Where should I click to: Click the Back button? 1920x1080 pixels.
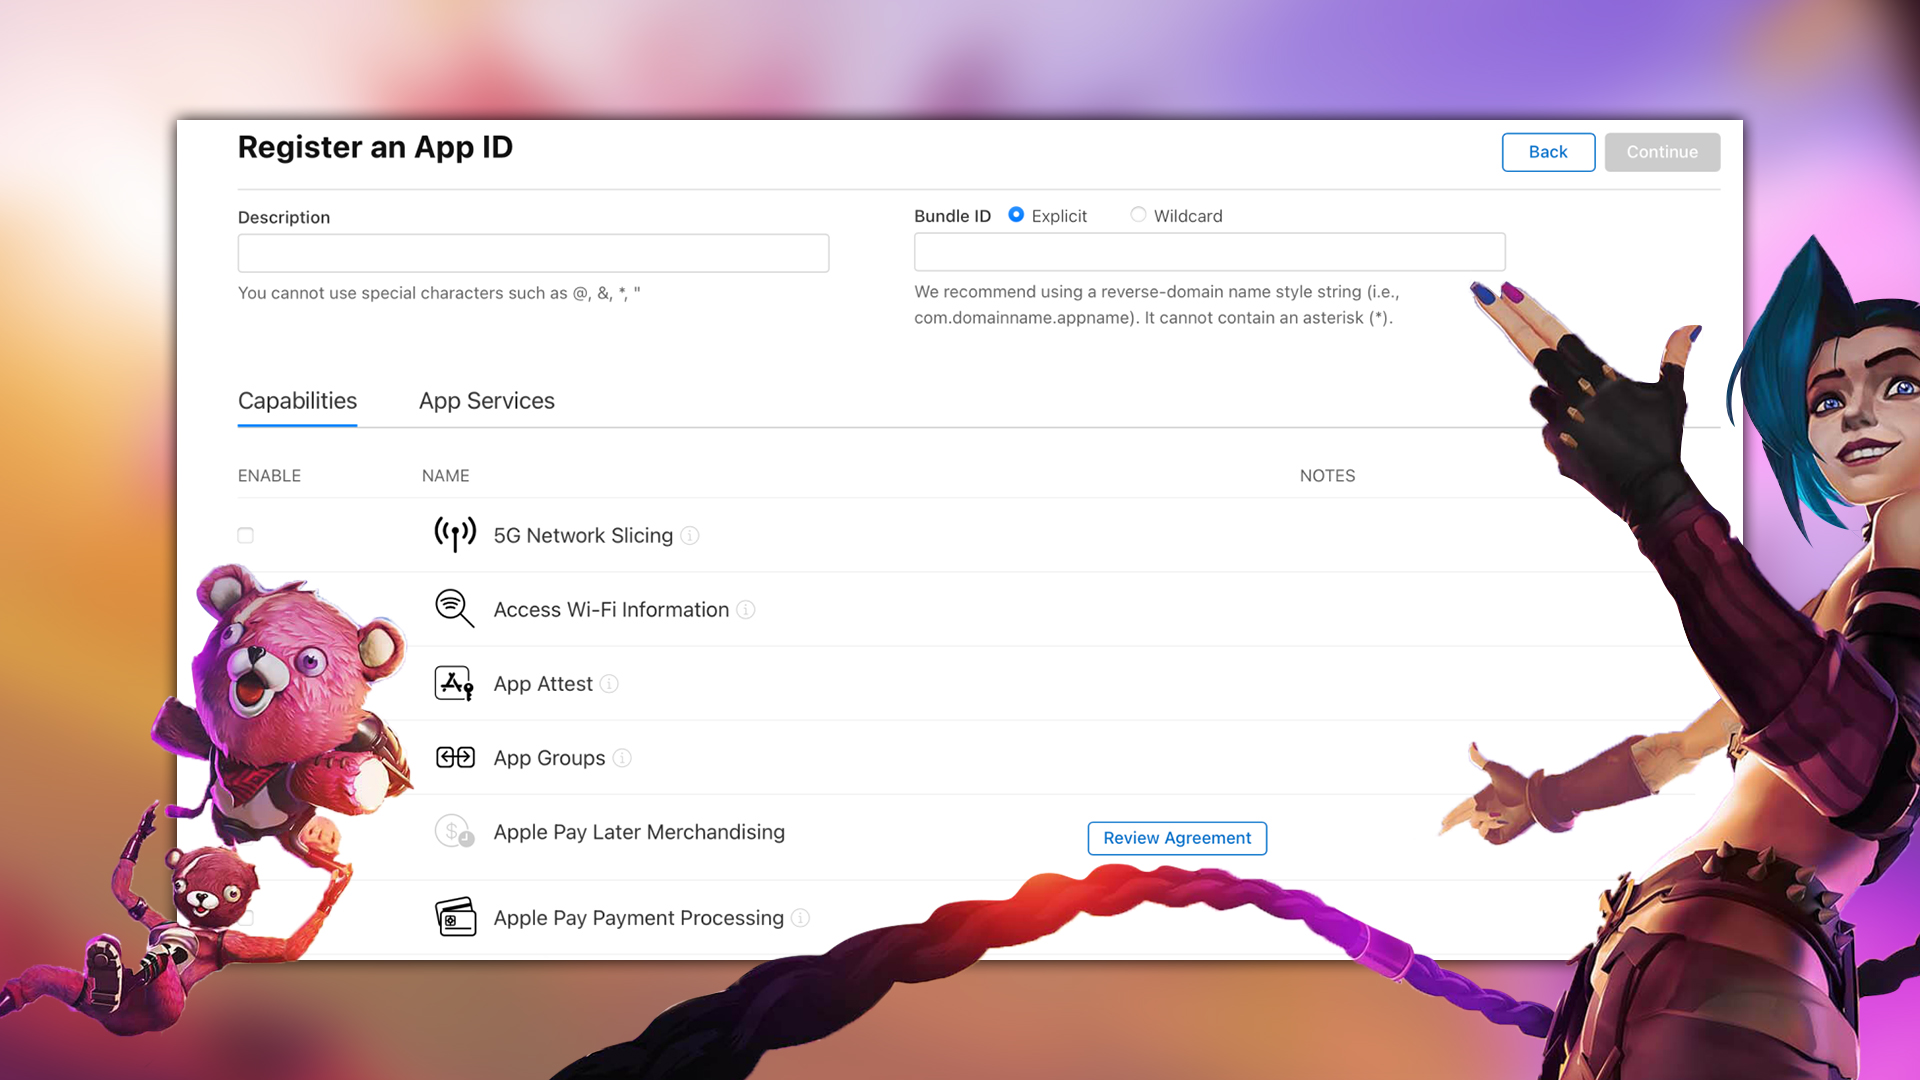point(1548,152)
